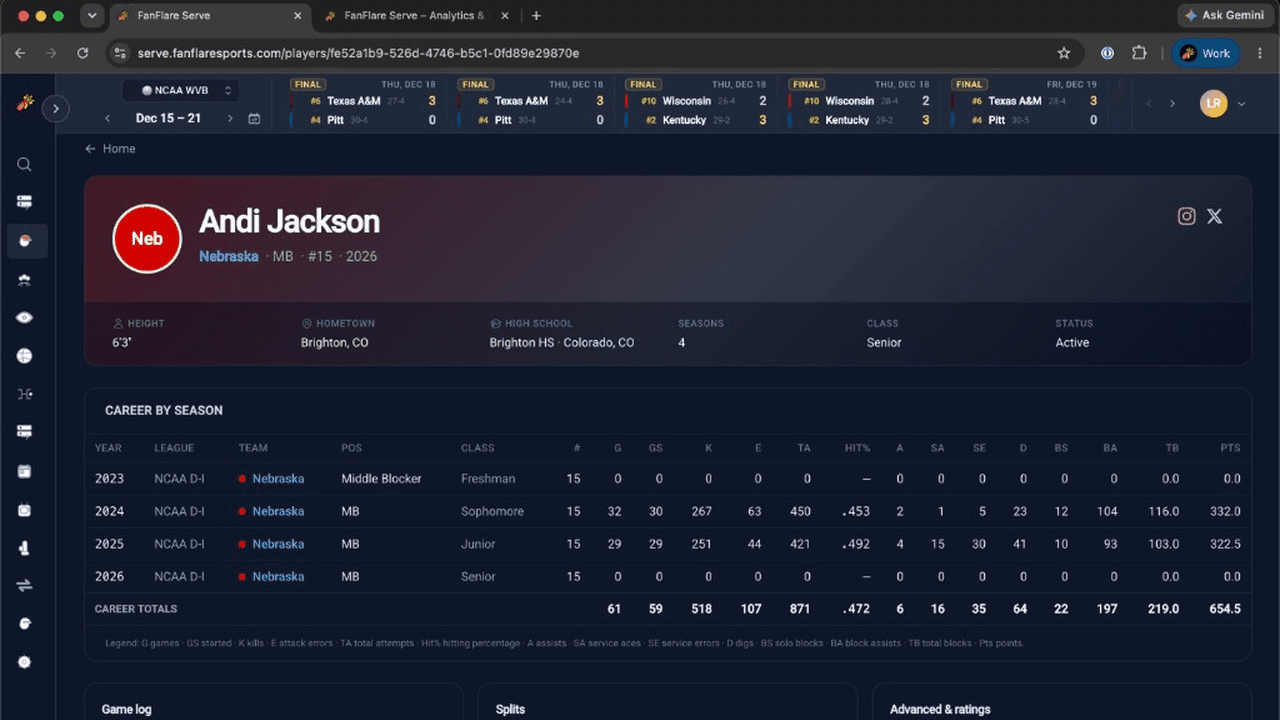1280x720 pixels.
Task: Click the bottom-most badge icon in sidebar
Action: click(25, 662)
